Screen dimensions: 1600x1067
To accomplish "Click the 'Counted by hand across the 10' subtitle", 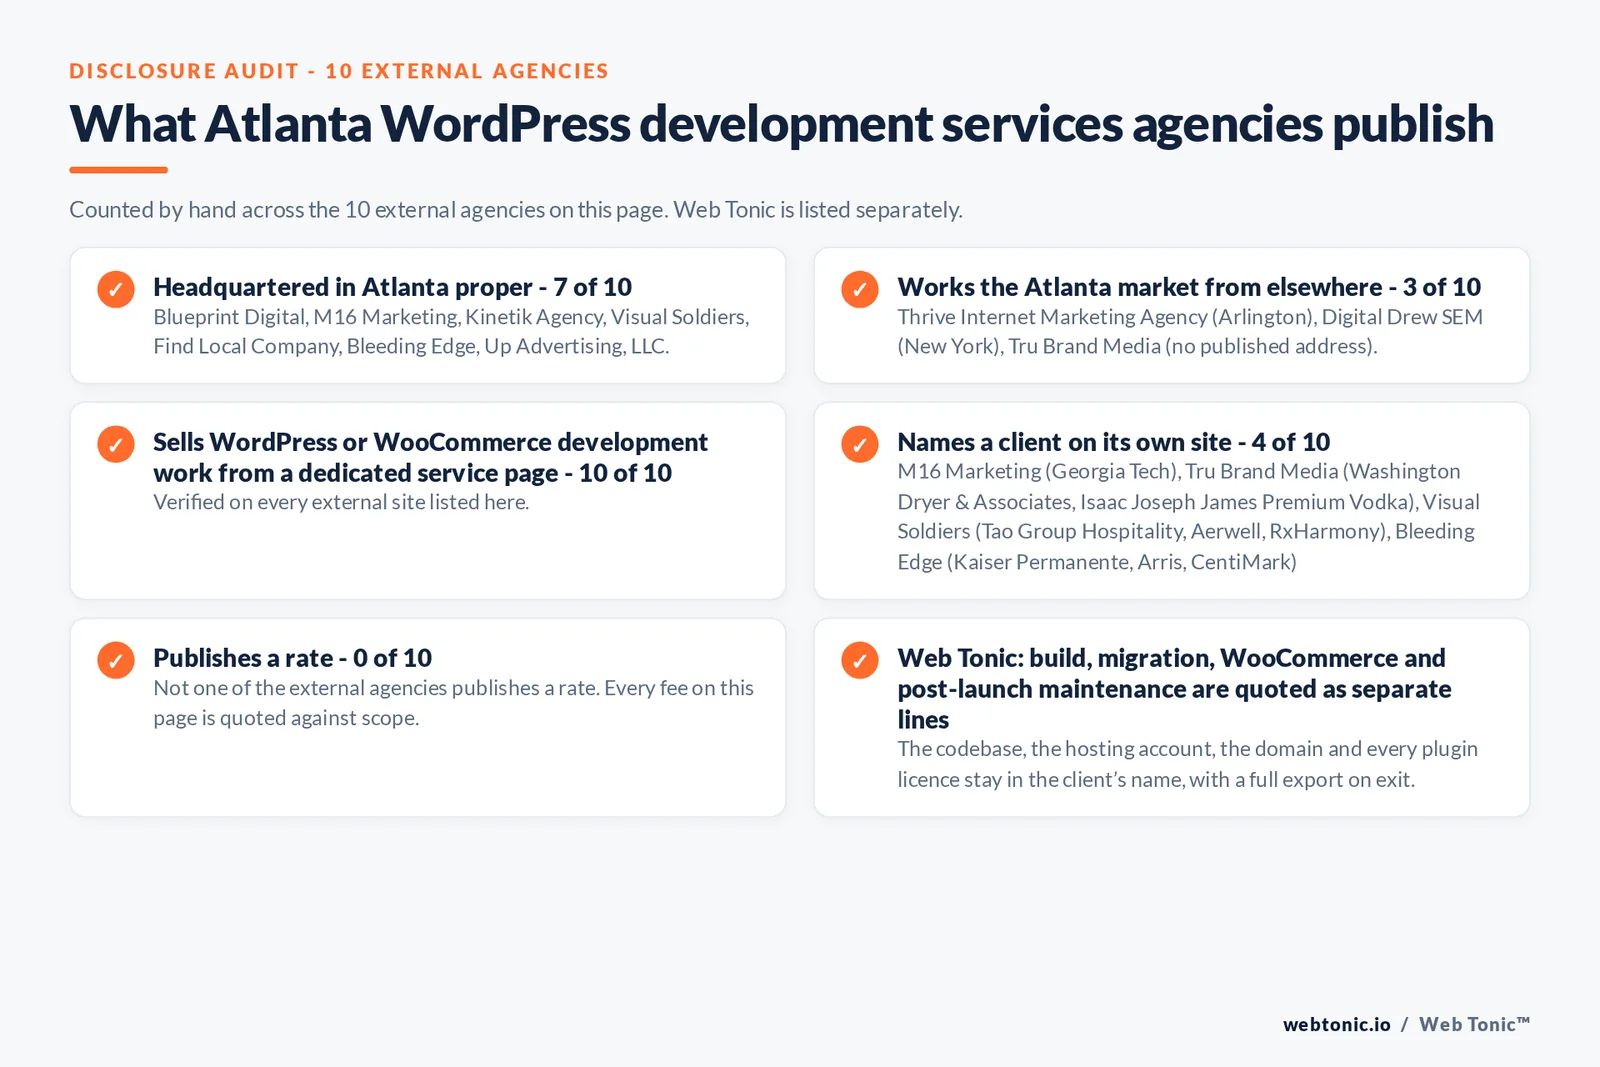I will click(x=516, y=210).
